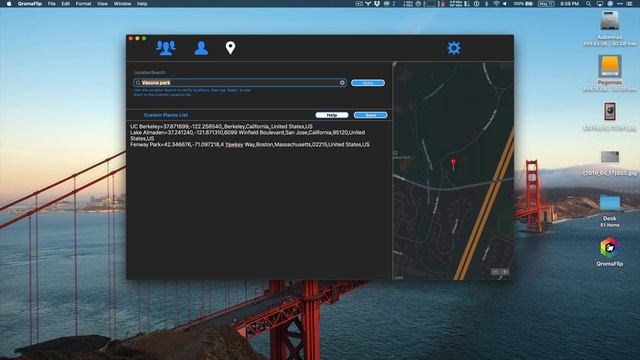Click the Wi-Fi status icon

496,4
